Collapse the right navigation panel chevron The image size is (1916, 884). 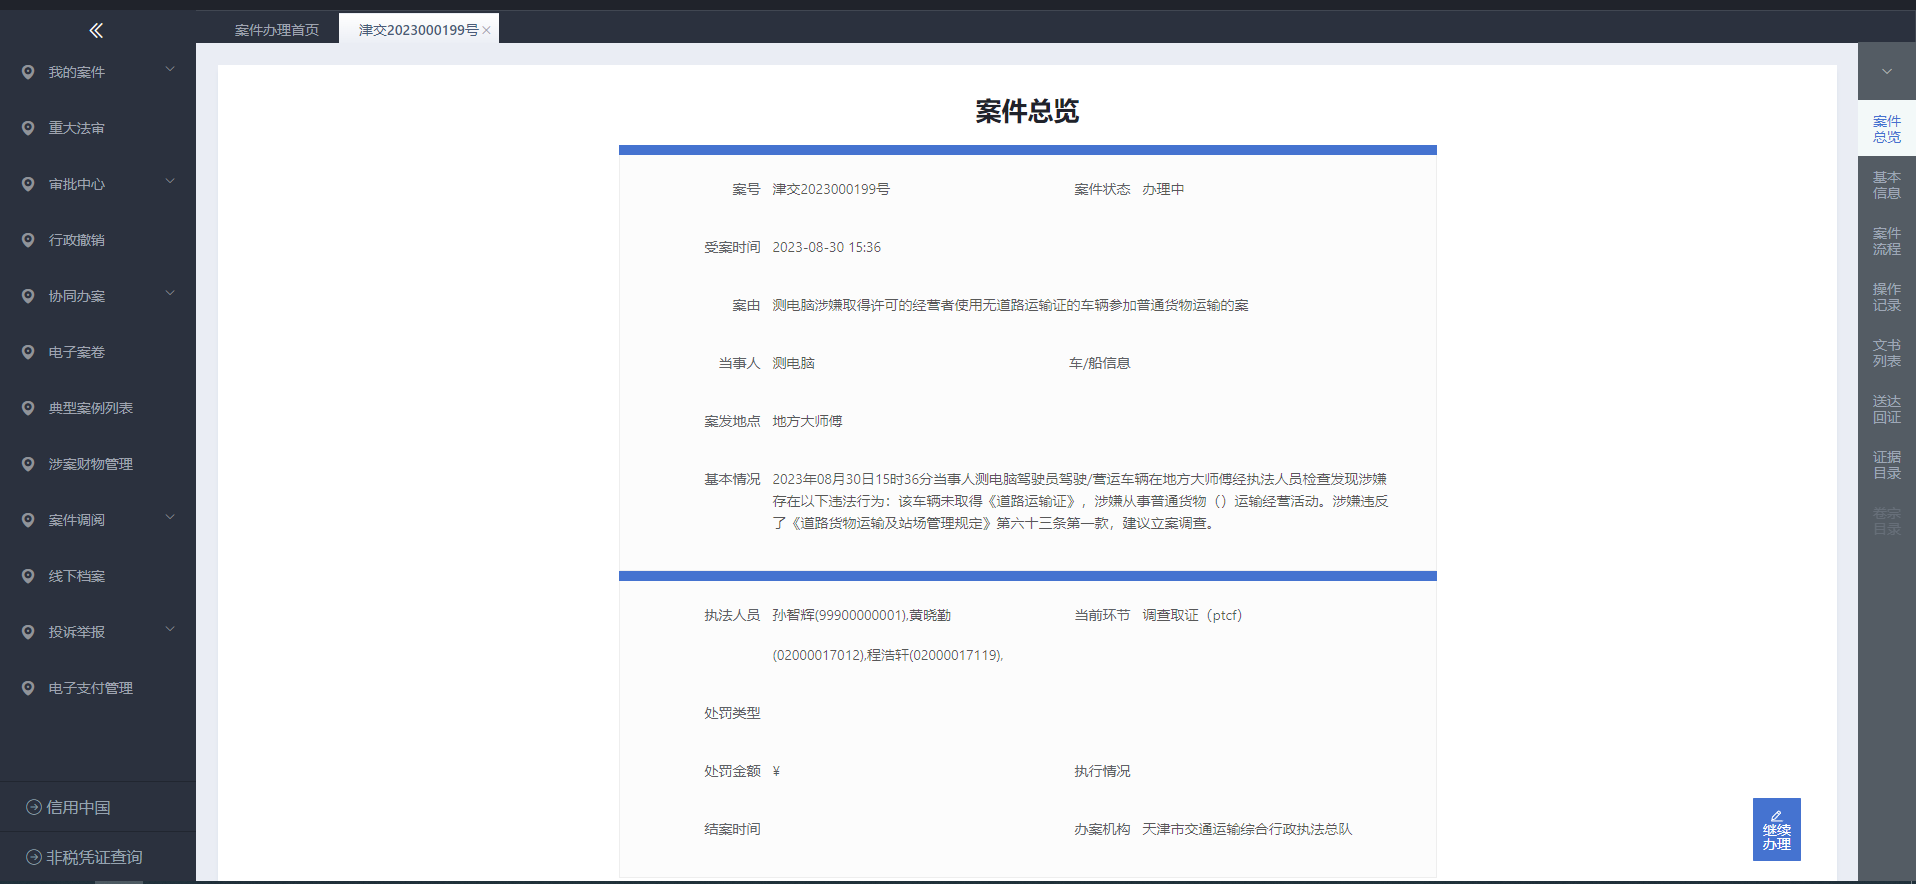(x=1887, y=72)
